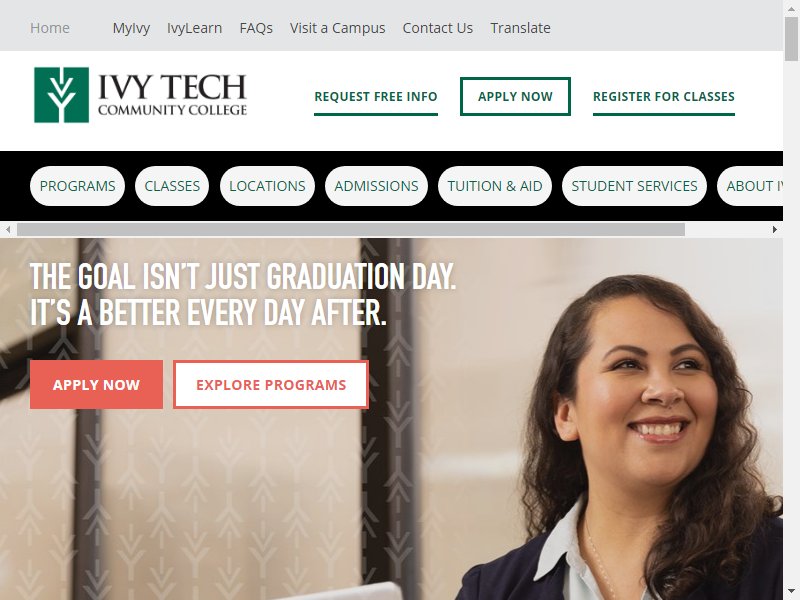Image resolution: width=800 pixels, height=600 pixels.
Task: Click Register for Classes
Action: (664, 97)
